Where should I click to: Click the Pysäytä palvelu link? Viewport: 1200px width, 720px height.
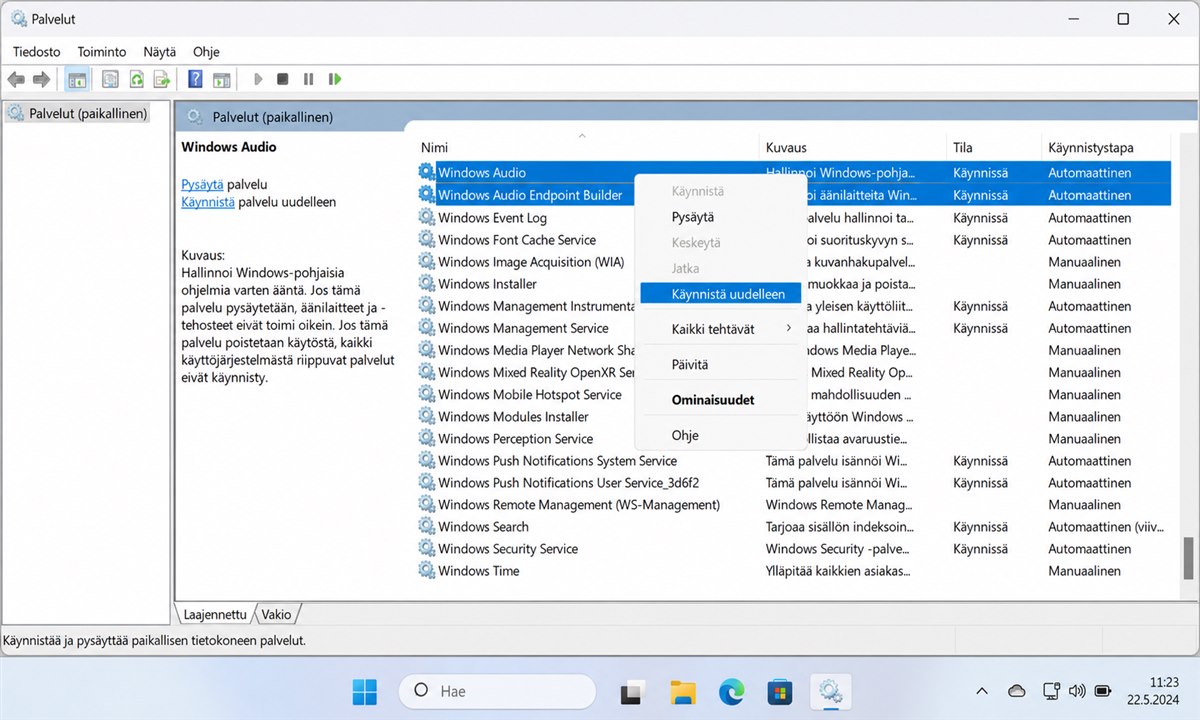[x=202, y=184]
